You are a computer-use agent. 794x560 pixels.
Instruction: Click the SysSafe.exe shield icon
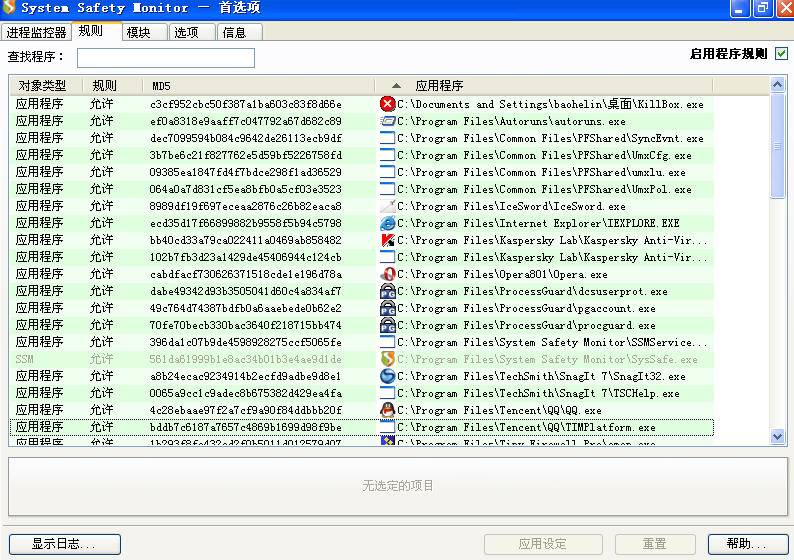point(387,359)
